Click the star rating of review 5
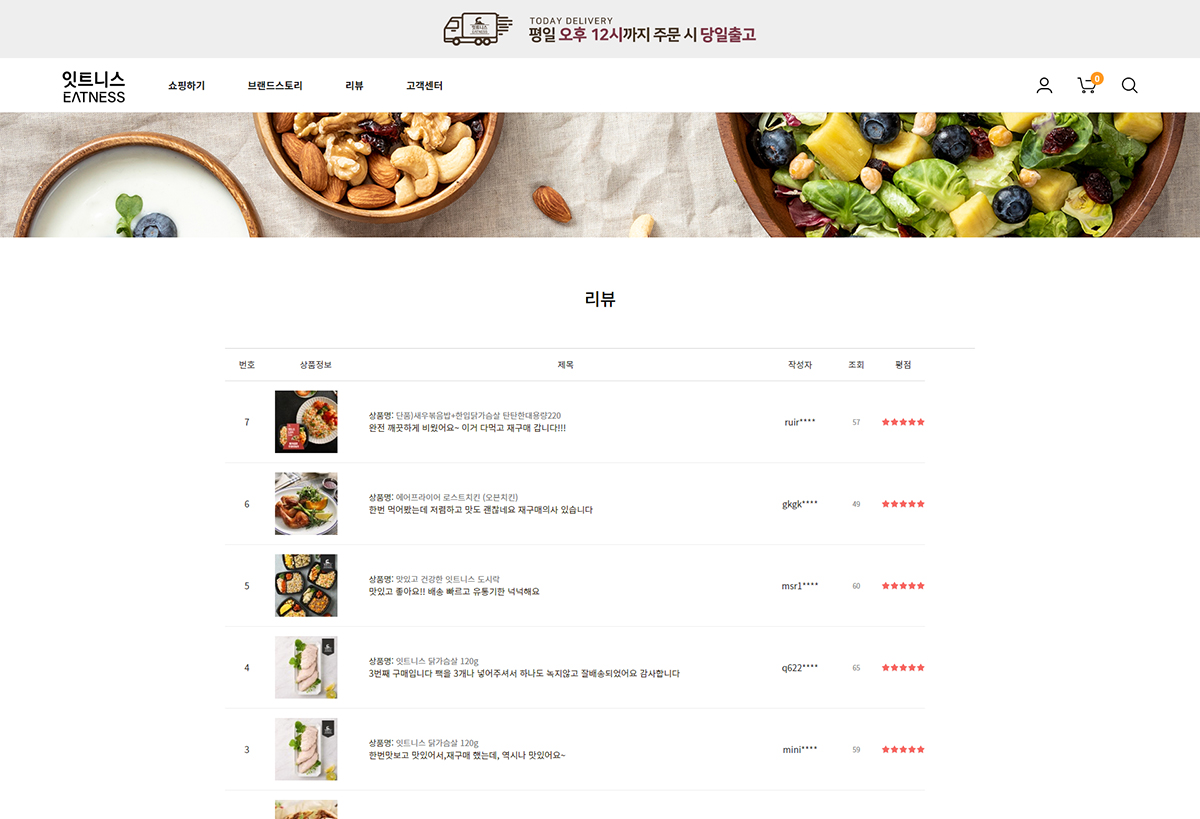Image resolution: width=1200 pixels, height=819 pixels. click(903, 586)
